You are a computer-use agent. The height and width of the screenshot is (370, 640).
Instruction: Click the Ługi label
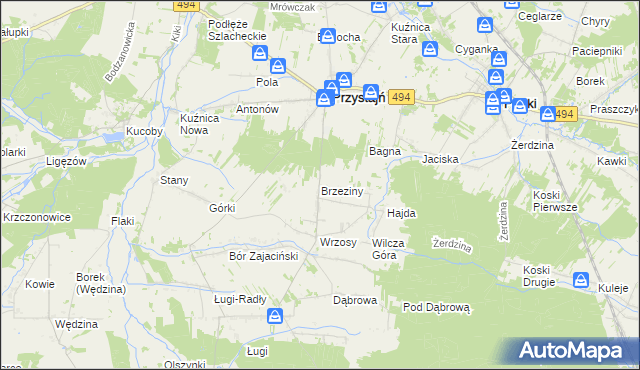tap(257, 351)
